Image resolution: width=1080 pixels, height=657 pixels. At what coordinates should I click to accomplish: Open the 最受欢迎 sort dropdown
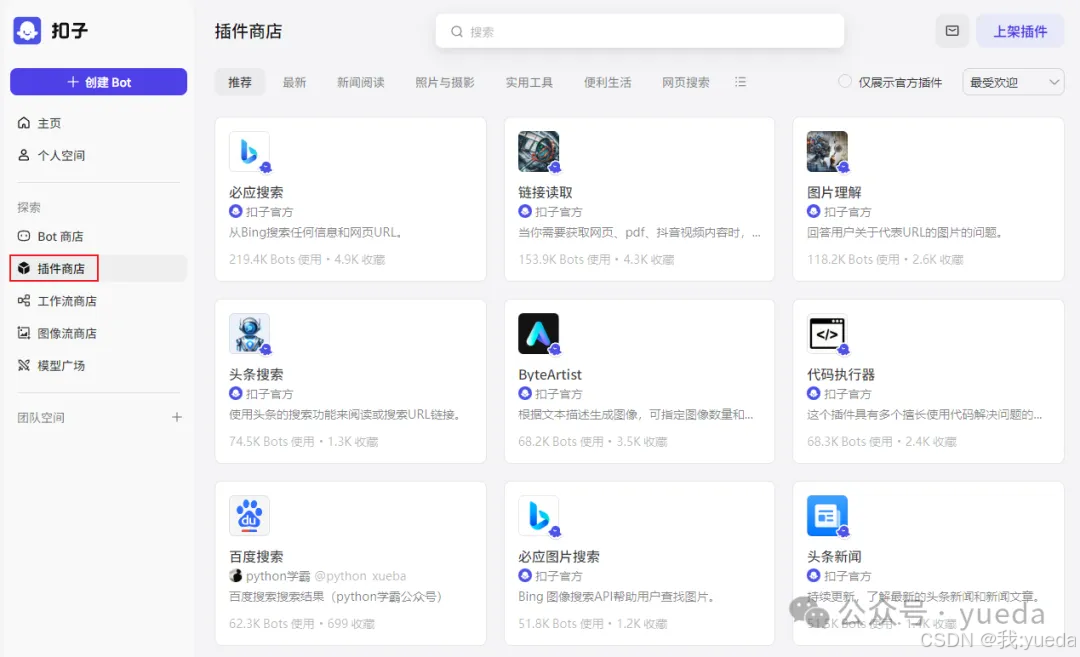click(x=1013, y=82)
